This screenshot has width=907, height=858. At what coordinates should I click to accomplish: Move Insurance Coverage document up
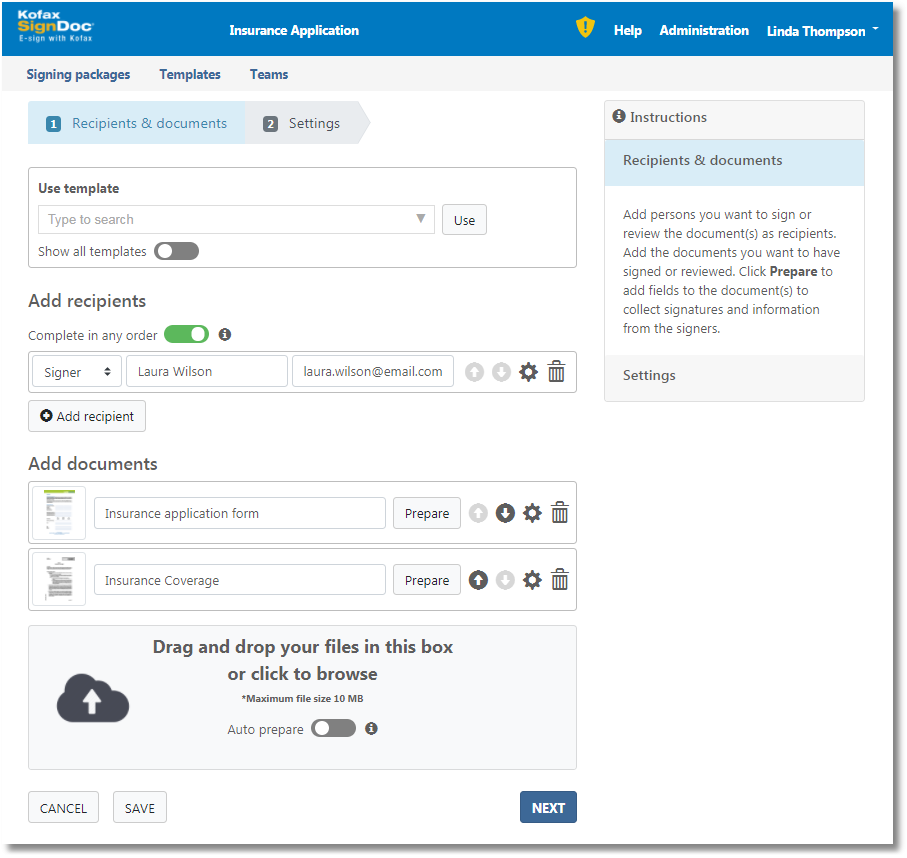click(x=478, y=580)
